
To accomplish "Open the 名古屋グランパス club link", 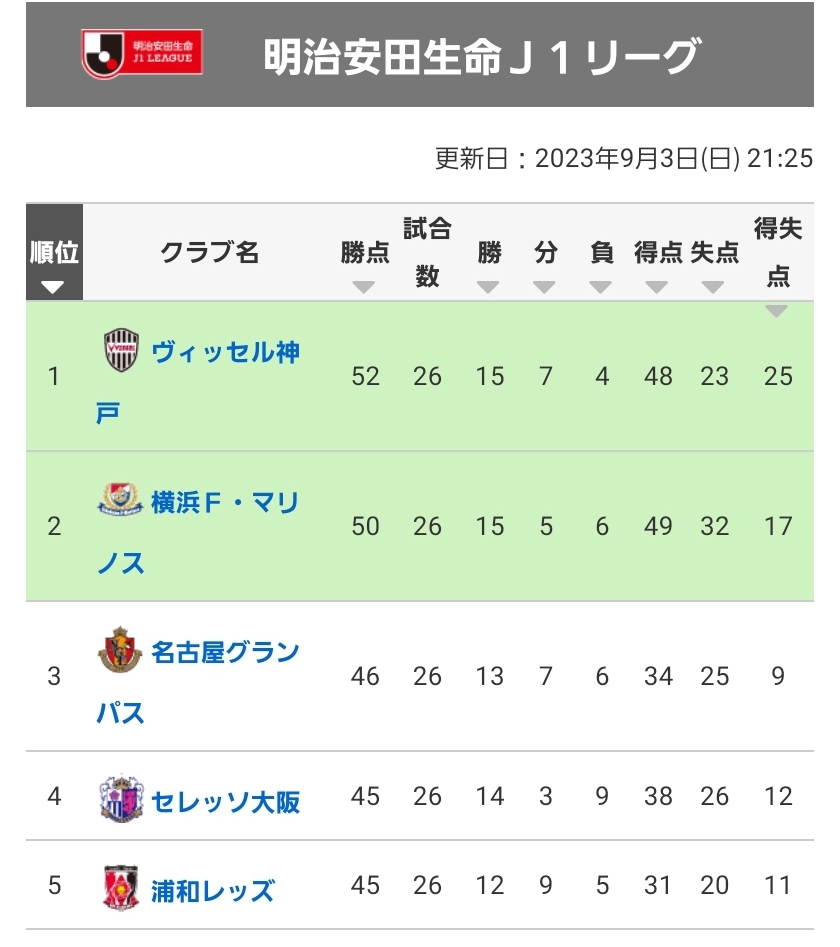I will click(x=225, y=652).
